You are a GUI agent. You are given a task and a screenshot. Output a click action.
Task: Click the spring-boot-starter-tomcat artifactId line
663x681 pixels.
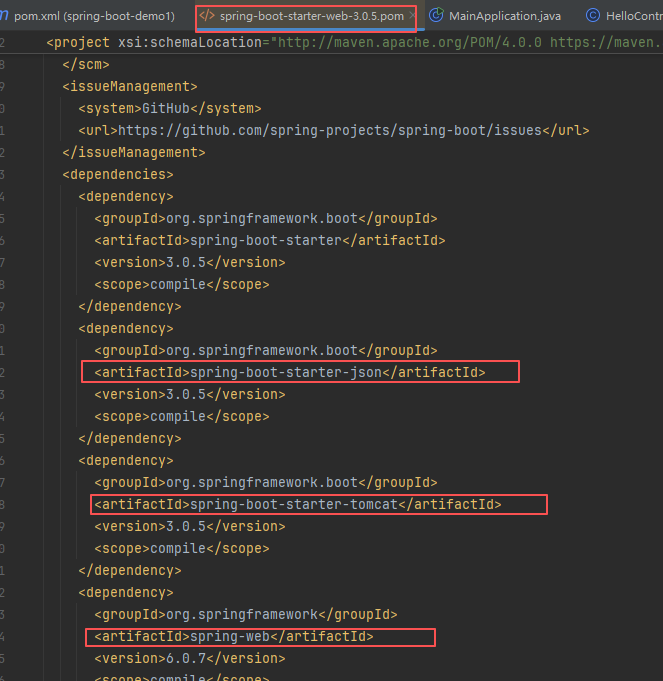pos(298,504)
